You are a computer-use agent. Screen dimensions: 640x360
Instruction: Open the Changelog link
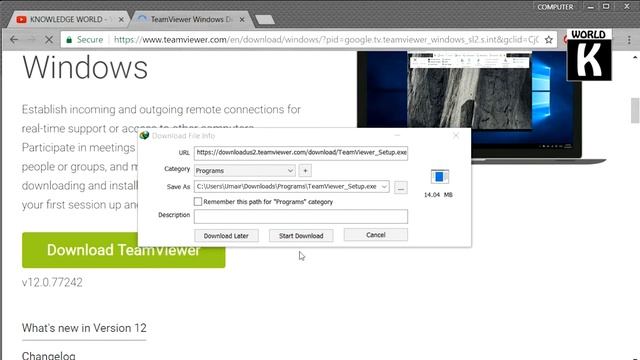[49, 355]
